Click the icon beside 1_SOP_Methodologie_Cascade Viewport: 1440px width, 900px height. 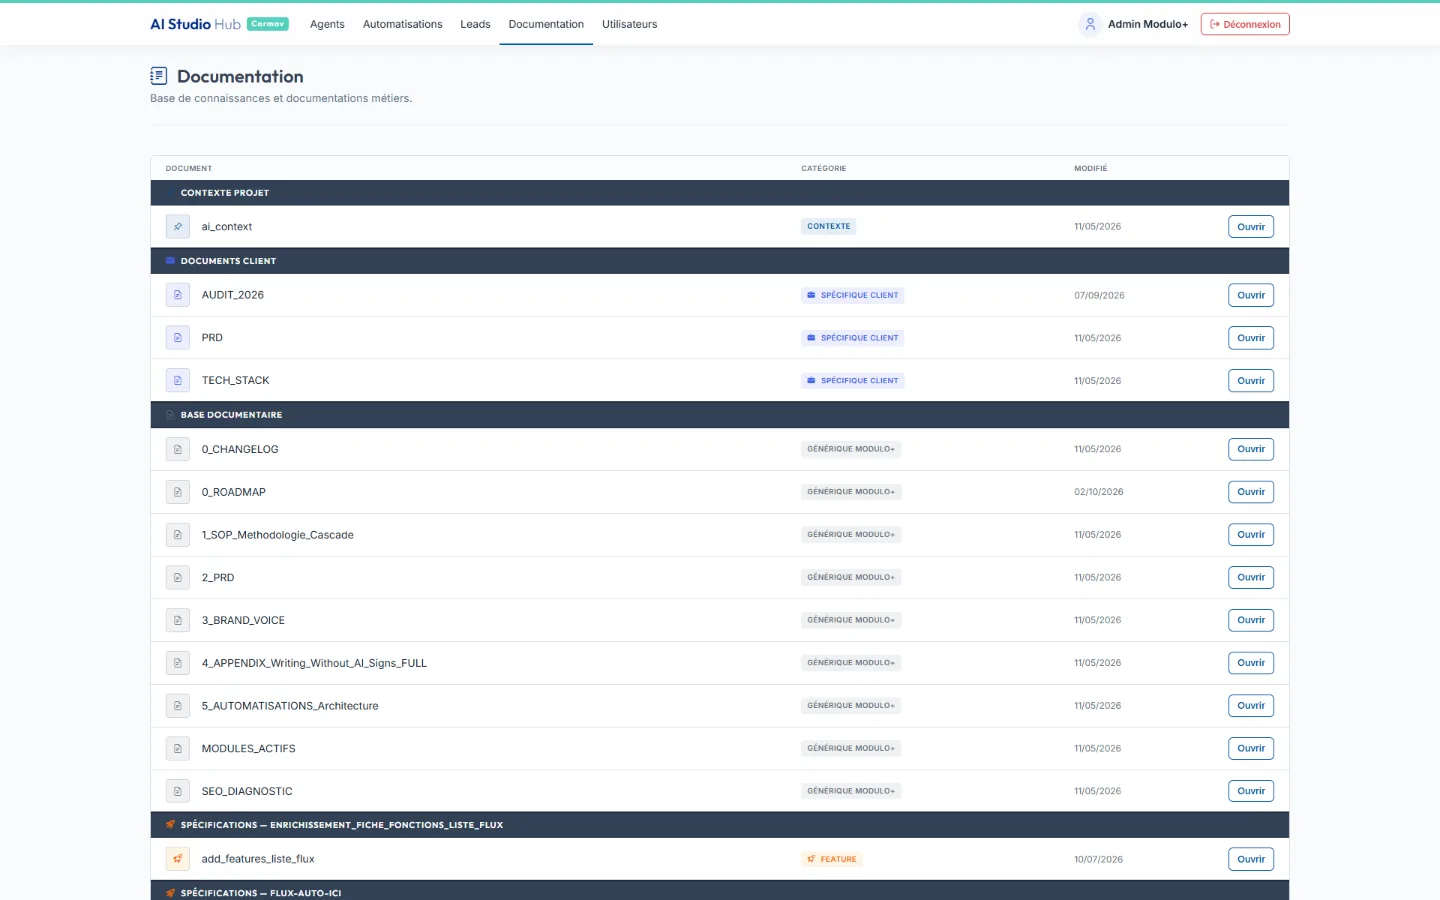pos(178,535)
